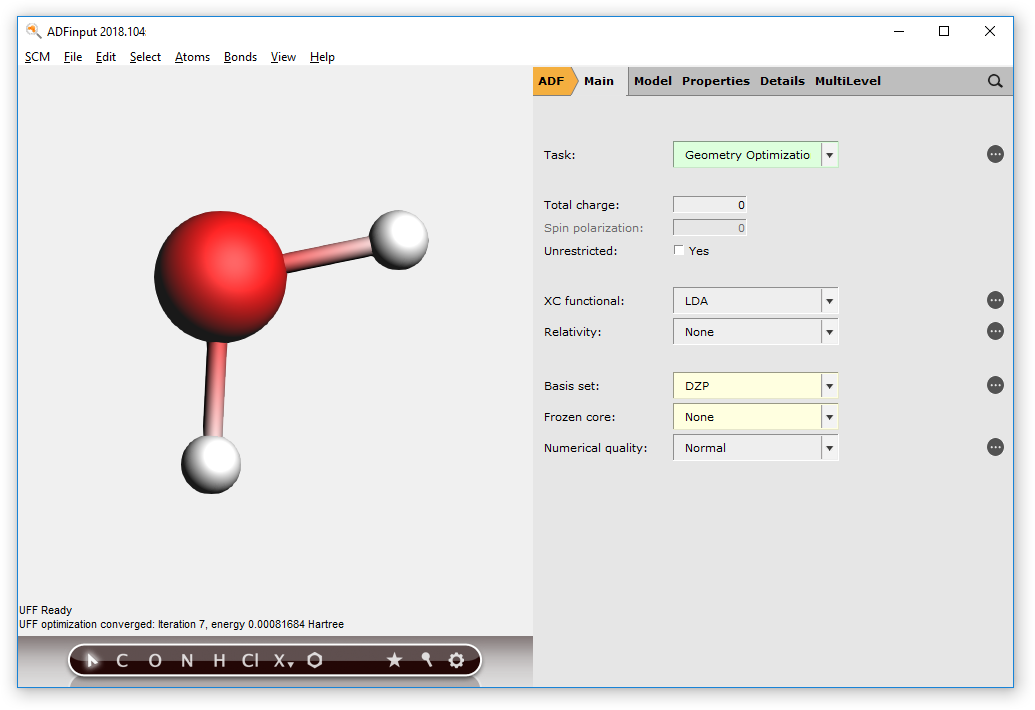Maximize the ADFinput window

(944, 31)
